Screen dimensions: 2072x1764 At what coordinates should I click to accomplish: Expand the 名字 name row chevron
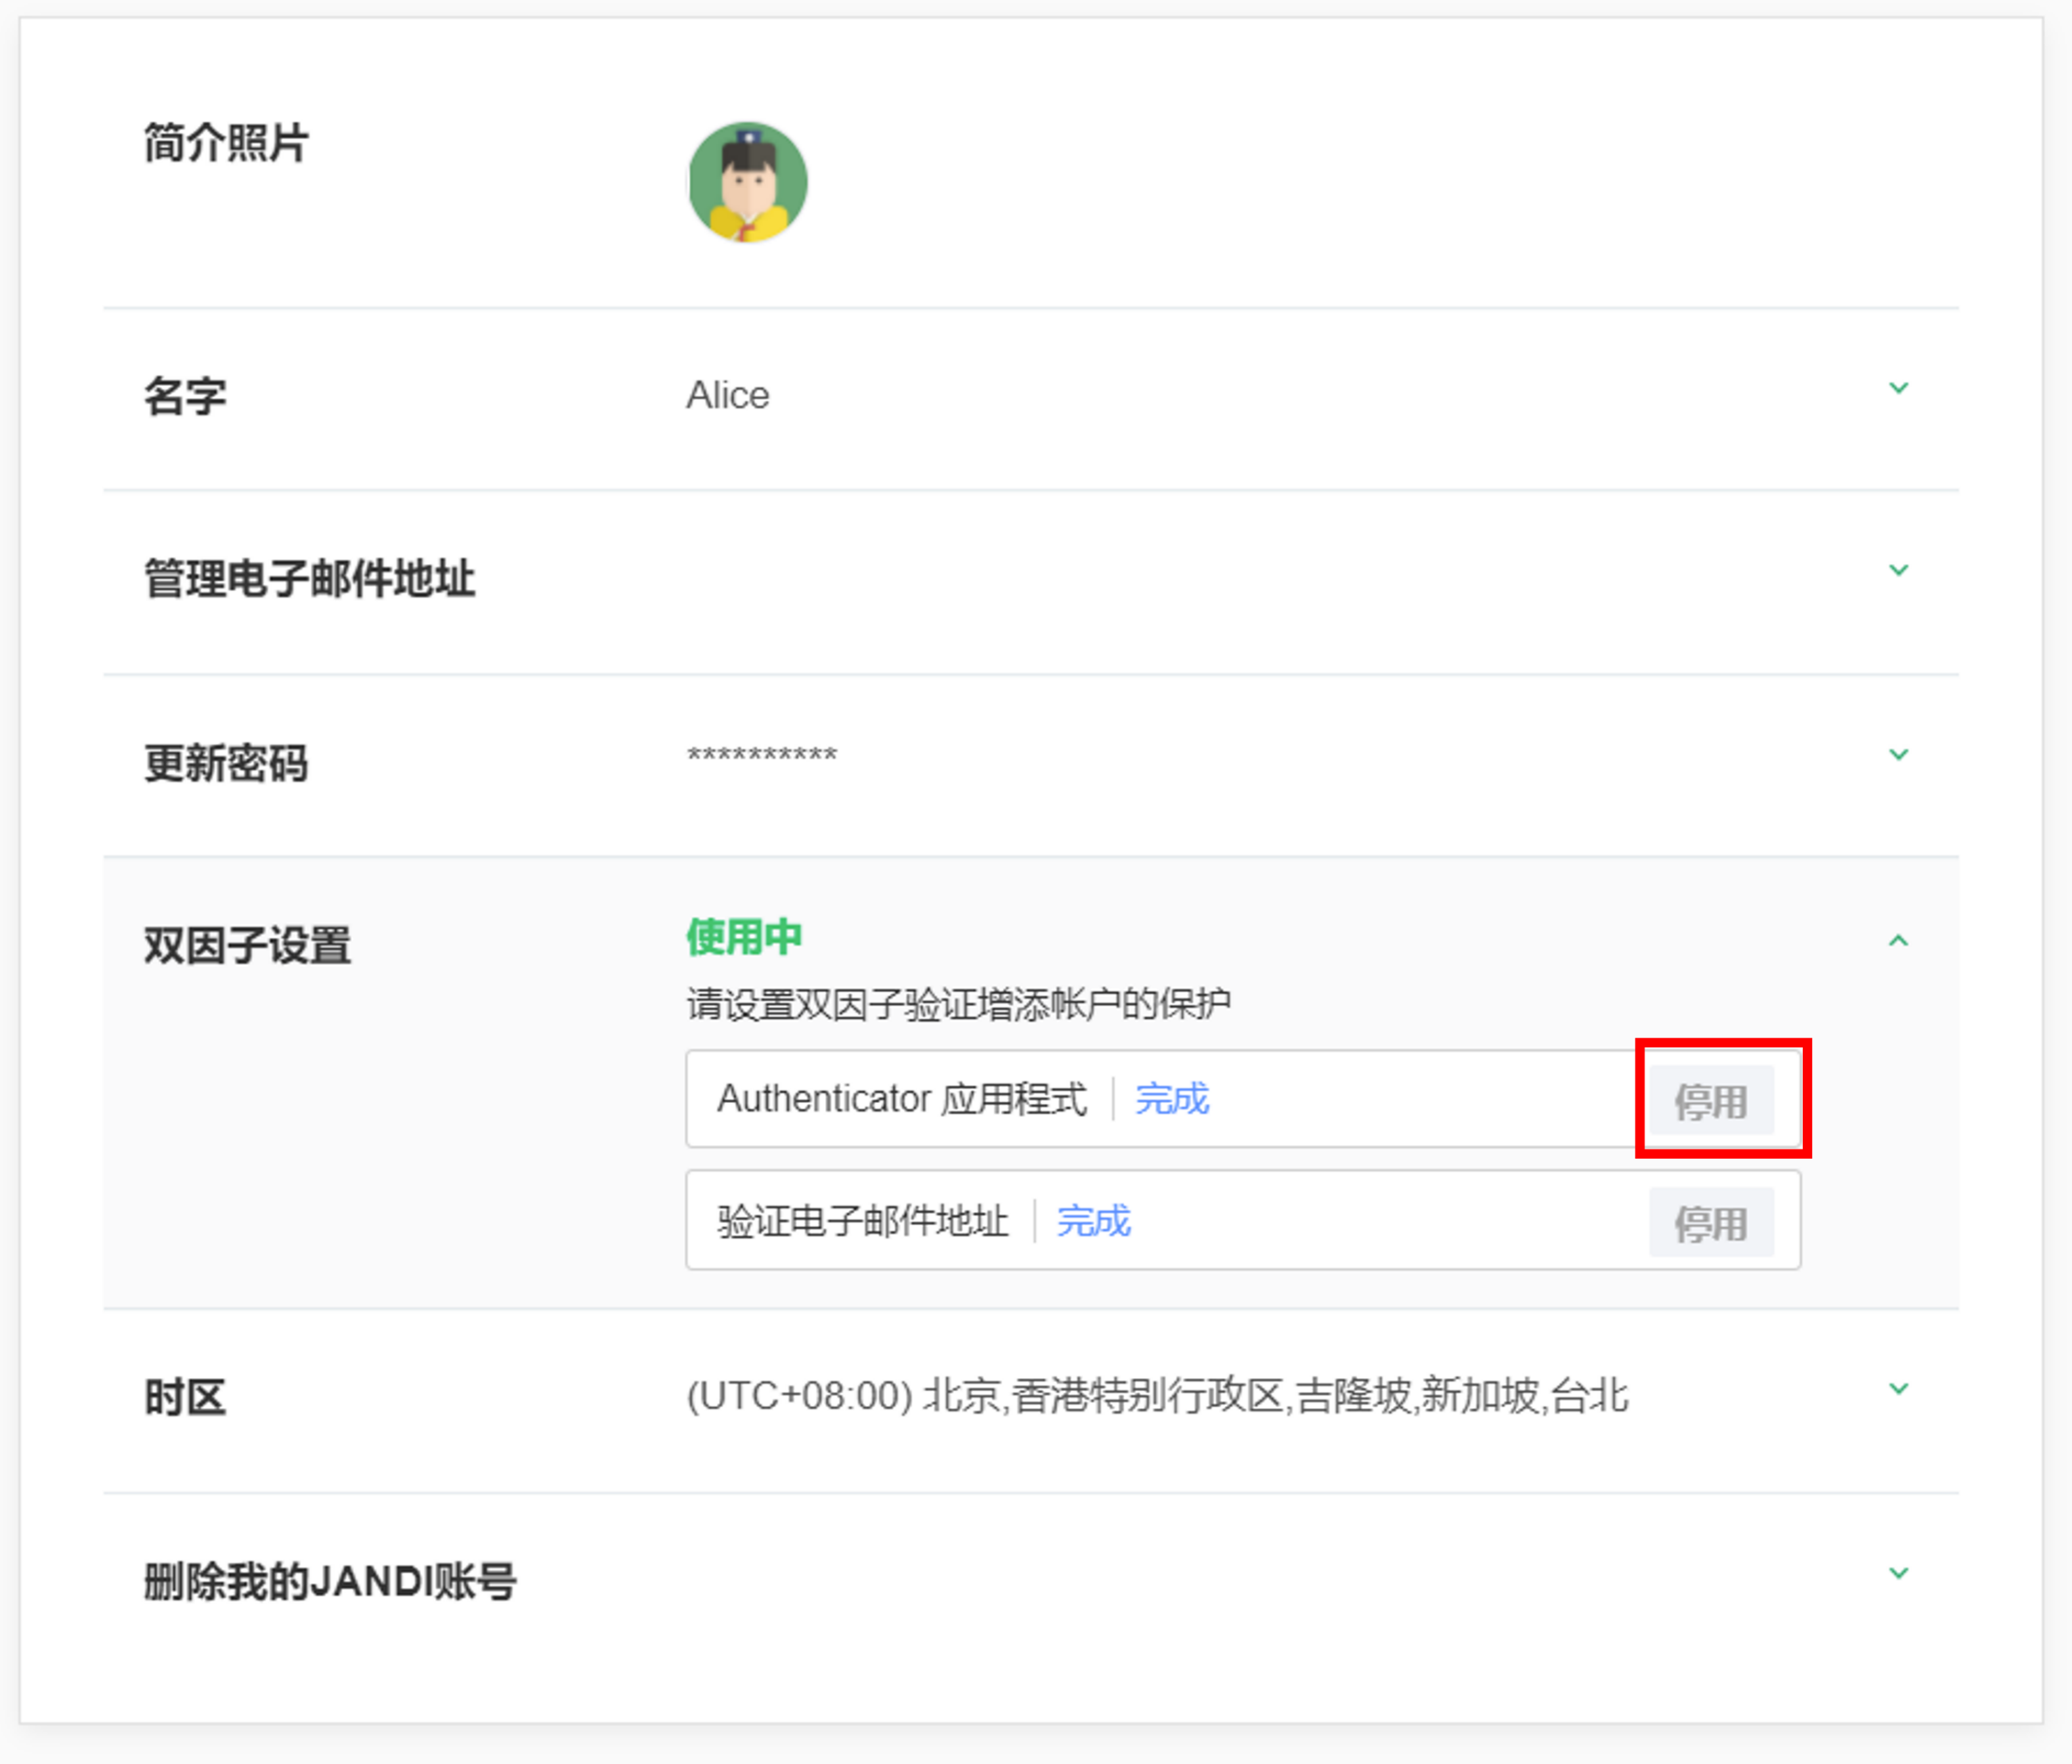(1897, 388)
